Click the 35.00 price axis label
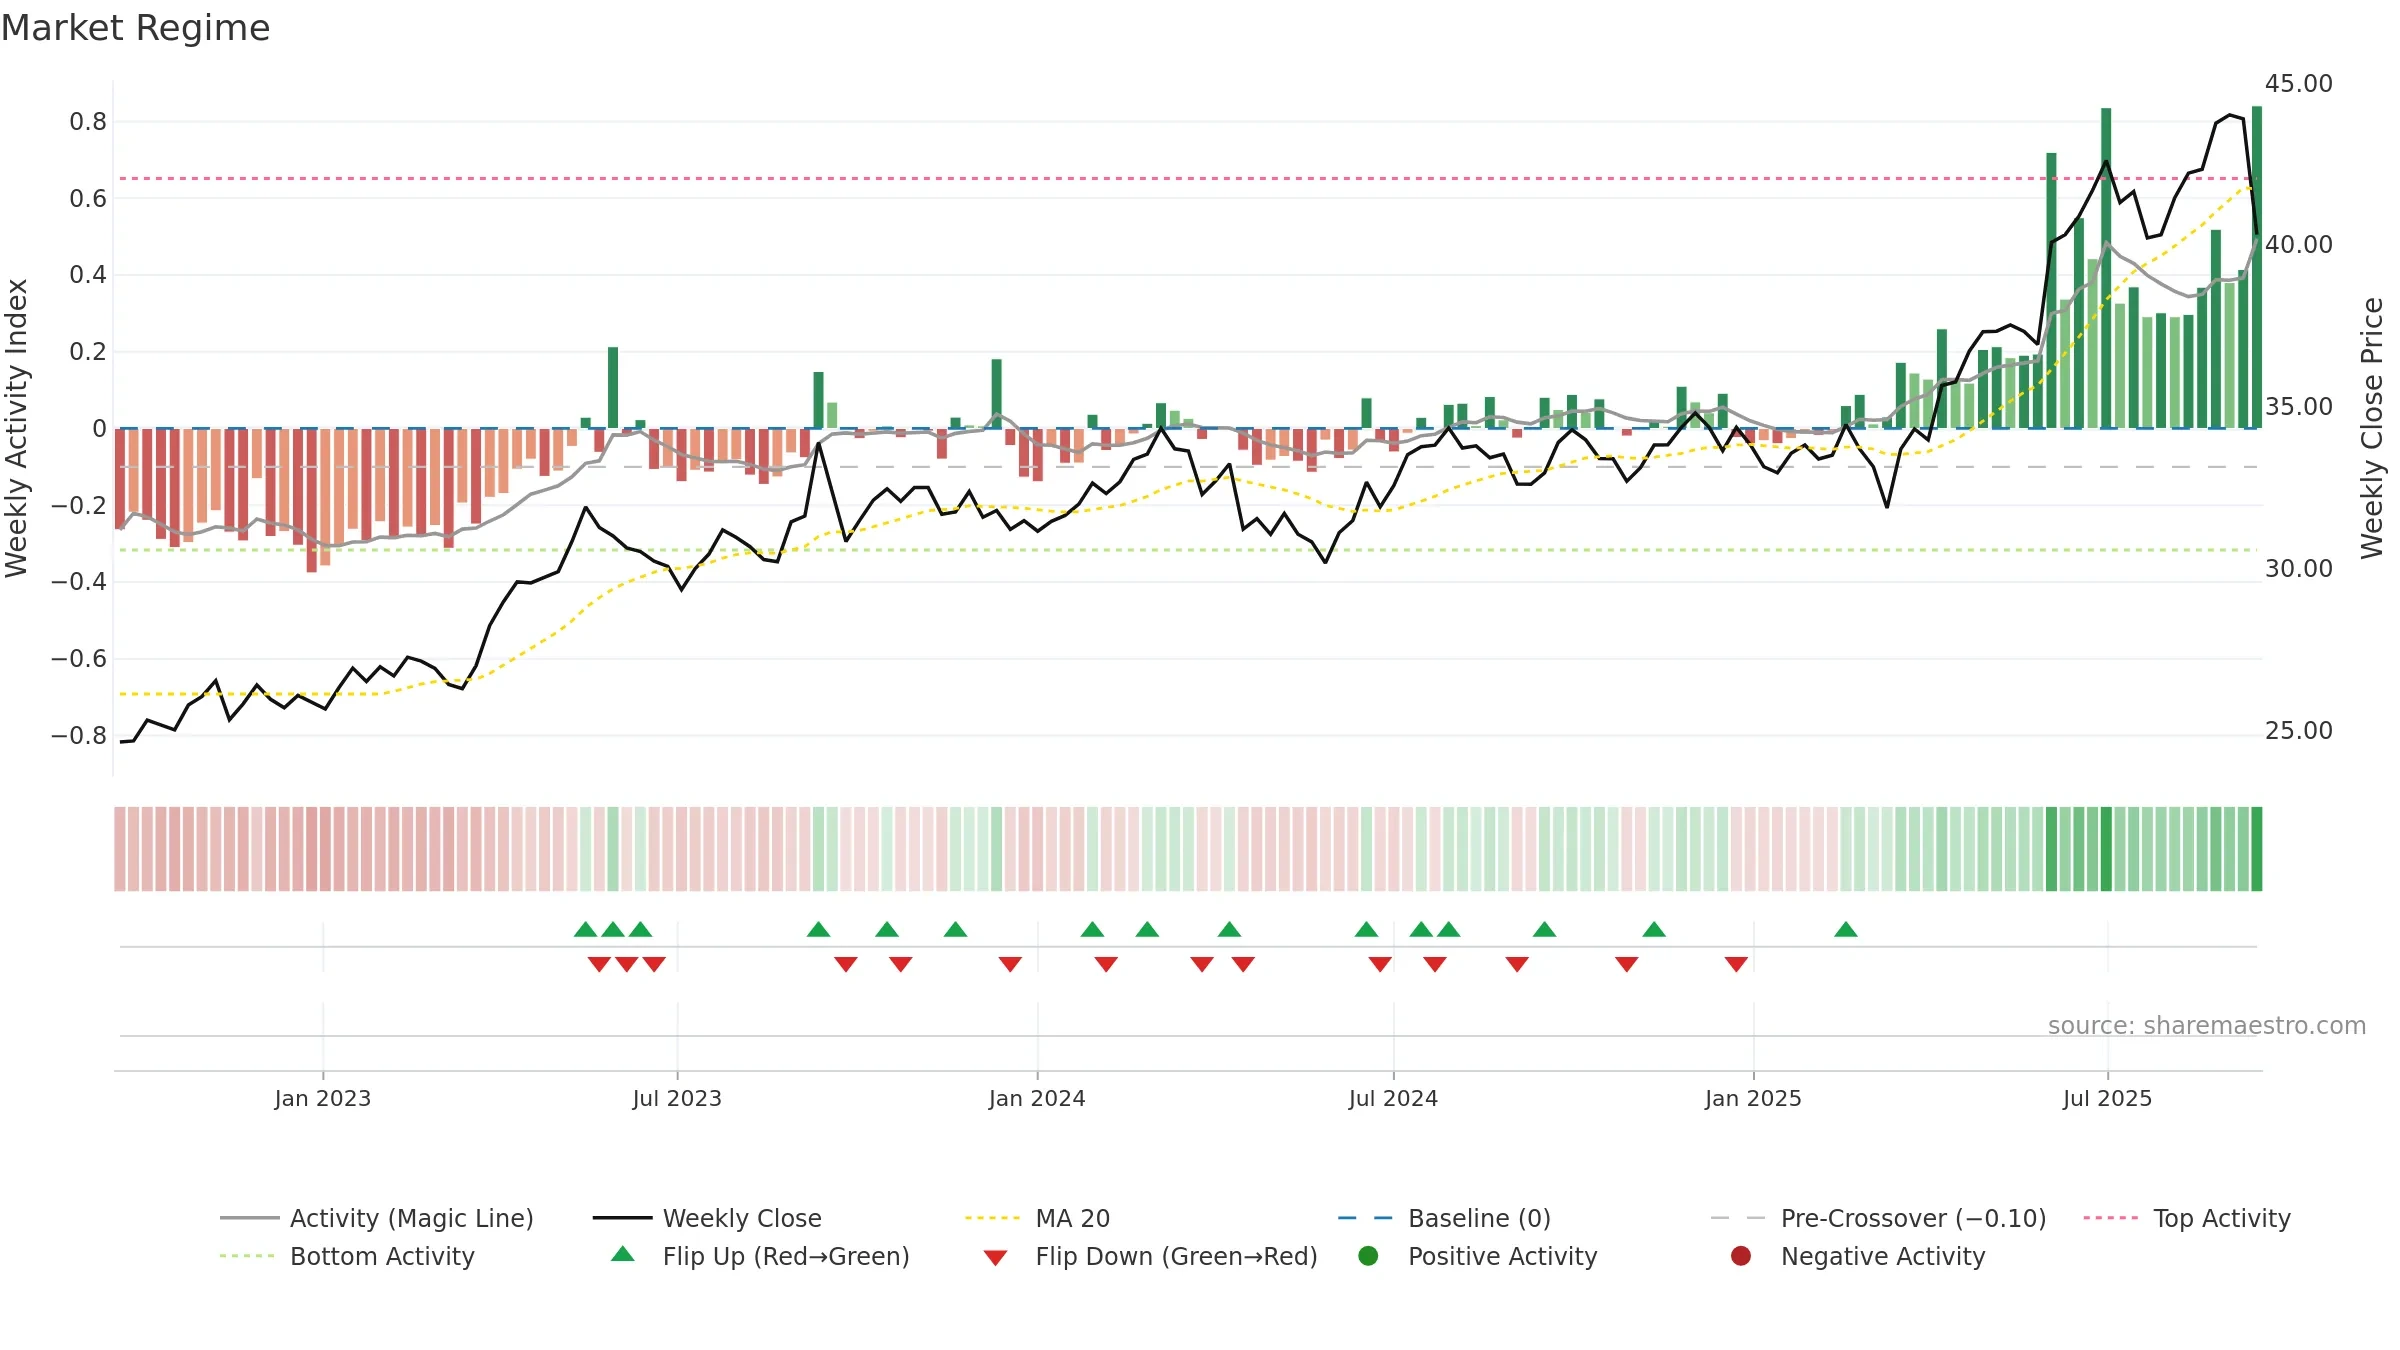The height and width of the screenshot is (1350, 2400). (2299, 407)
